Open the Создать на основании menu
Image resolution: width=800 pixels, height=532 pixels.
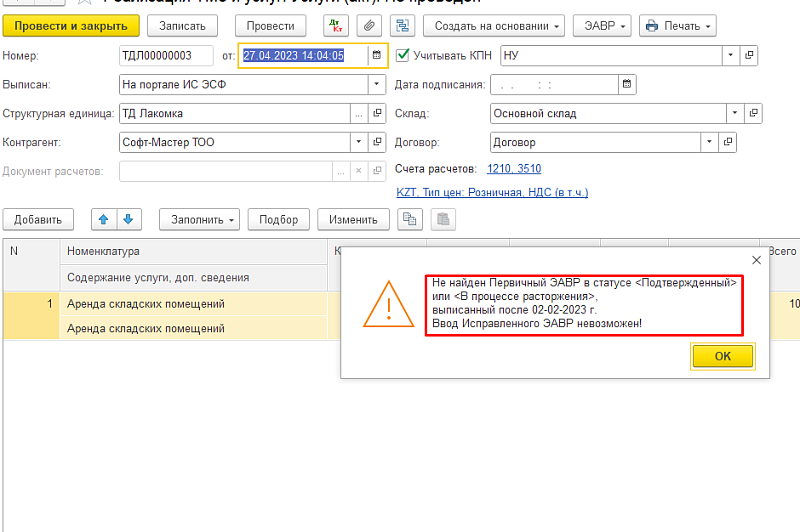493,25
